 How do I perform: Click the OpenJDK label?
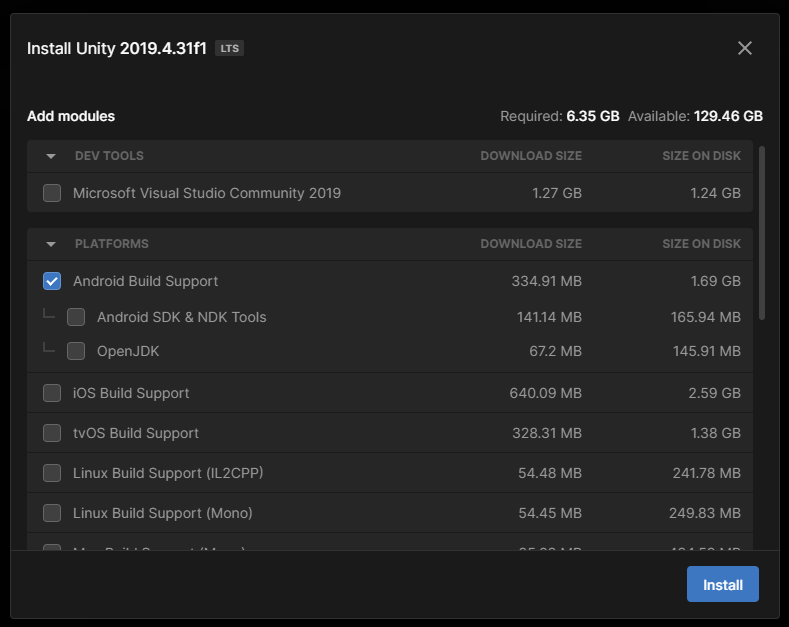coord(128,351)
